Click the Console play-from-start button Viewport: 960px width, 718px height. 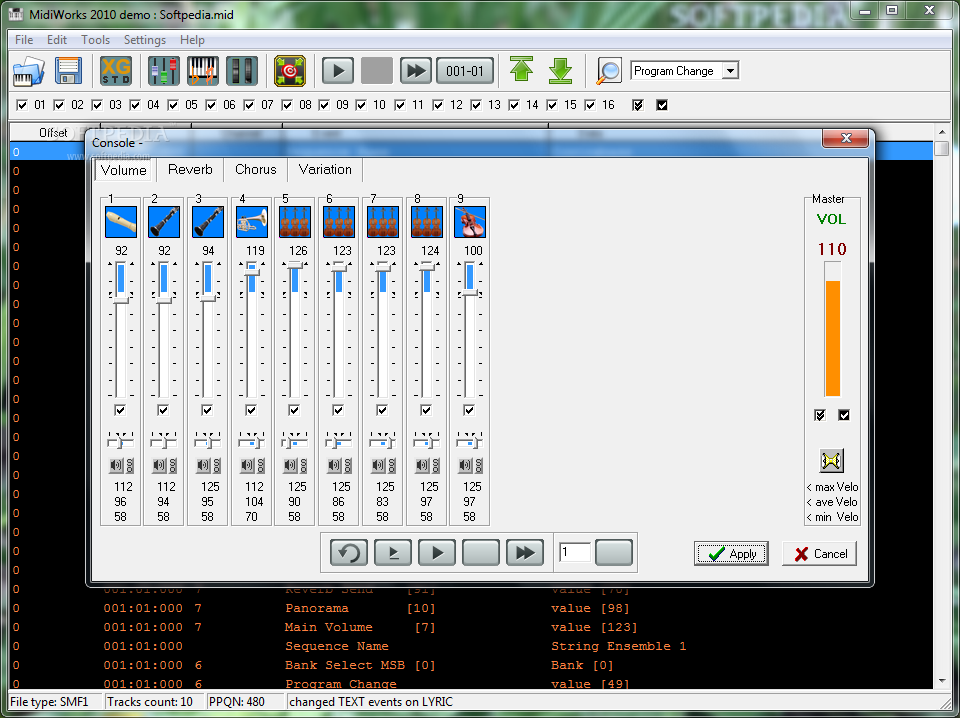[x=393, y=553]
